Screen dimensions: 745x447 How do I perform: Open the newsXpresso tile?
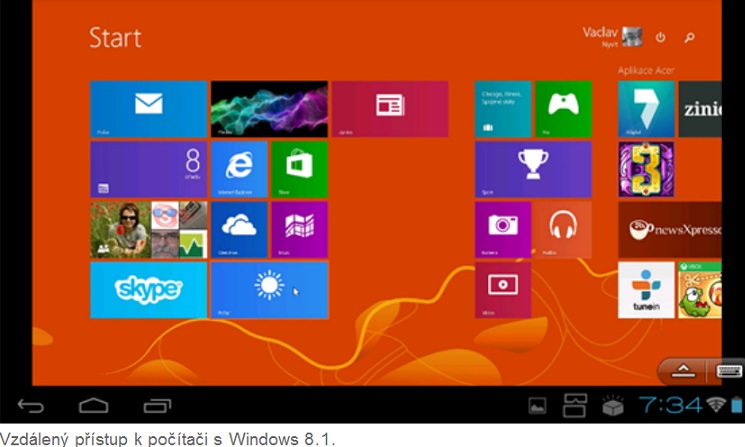[670, 230]
